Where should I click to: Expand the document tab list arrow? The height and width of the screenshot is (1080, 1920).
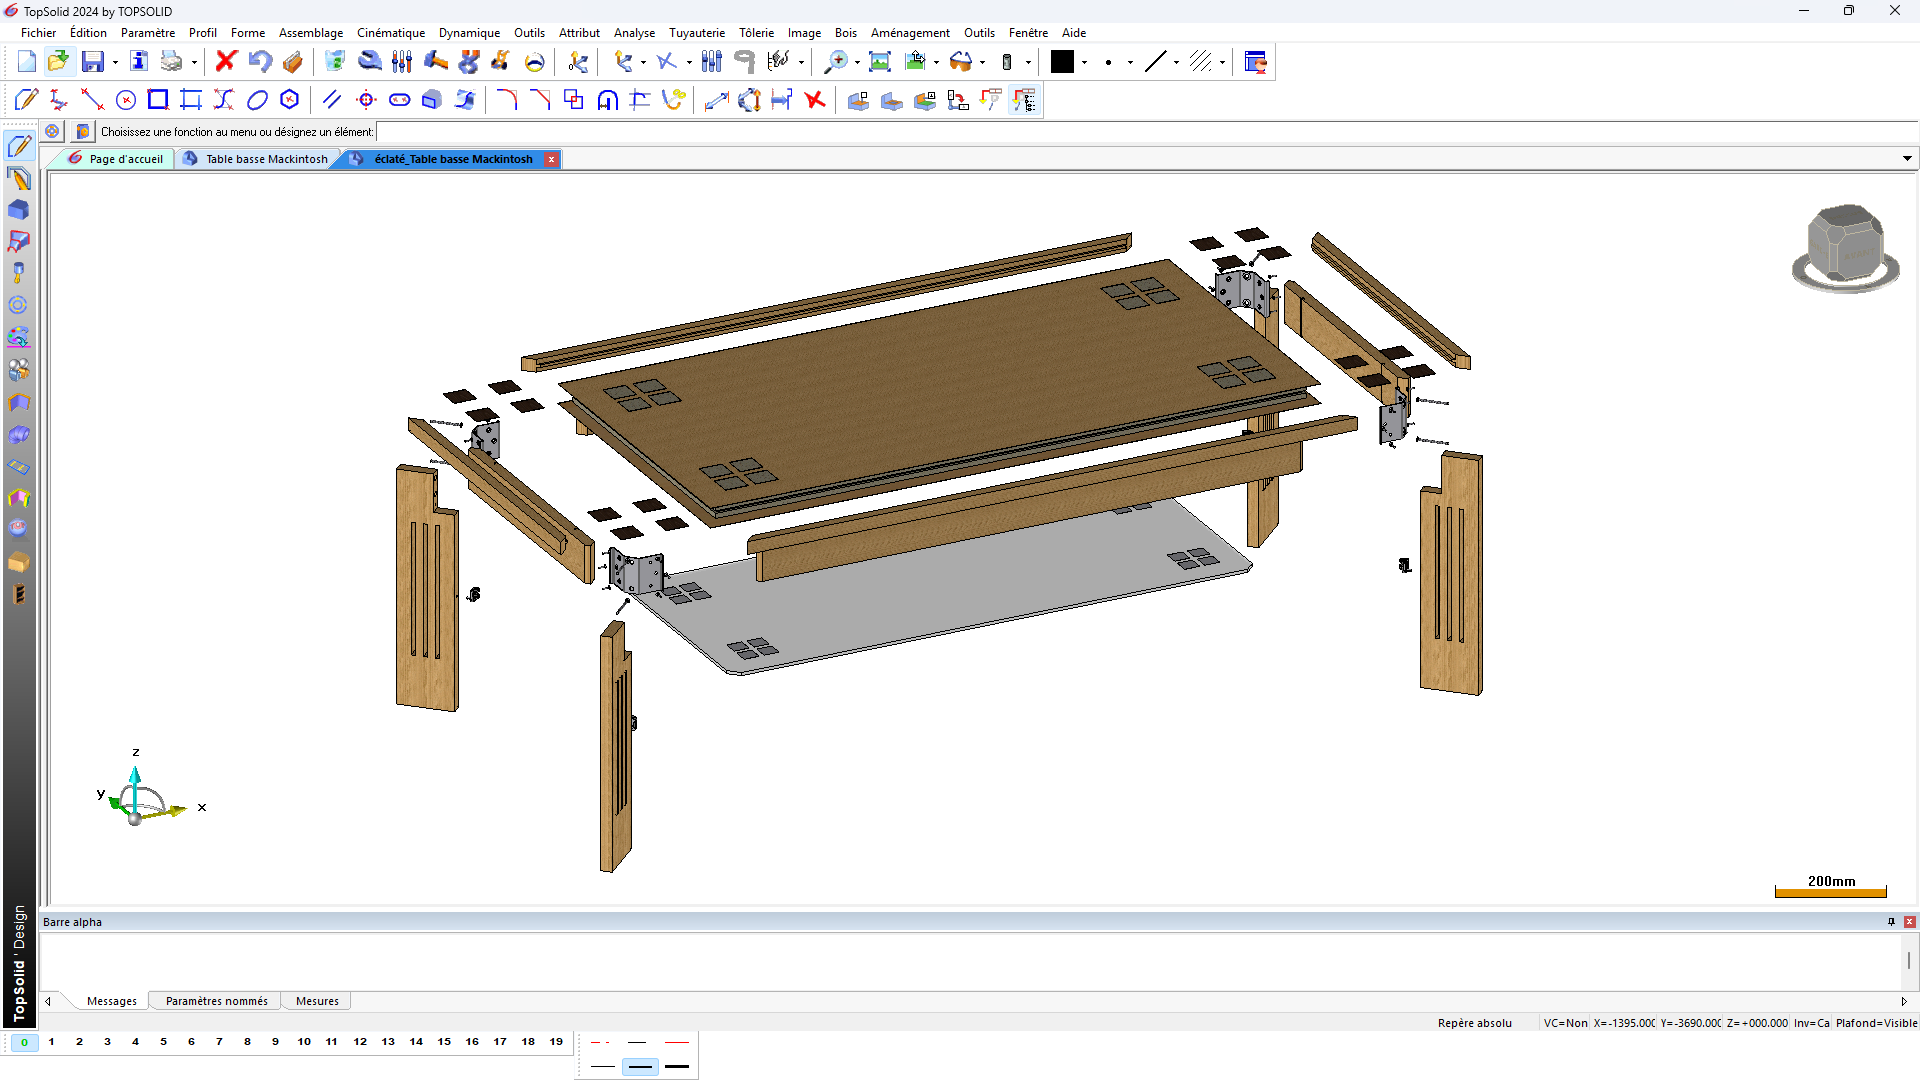click(x=1907, y=159)
